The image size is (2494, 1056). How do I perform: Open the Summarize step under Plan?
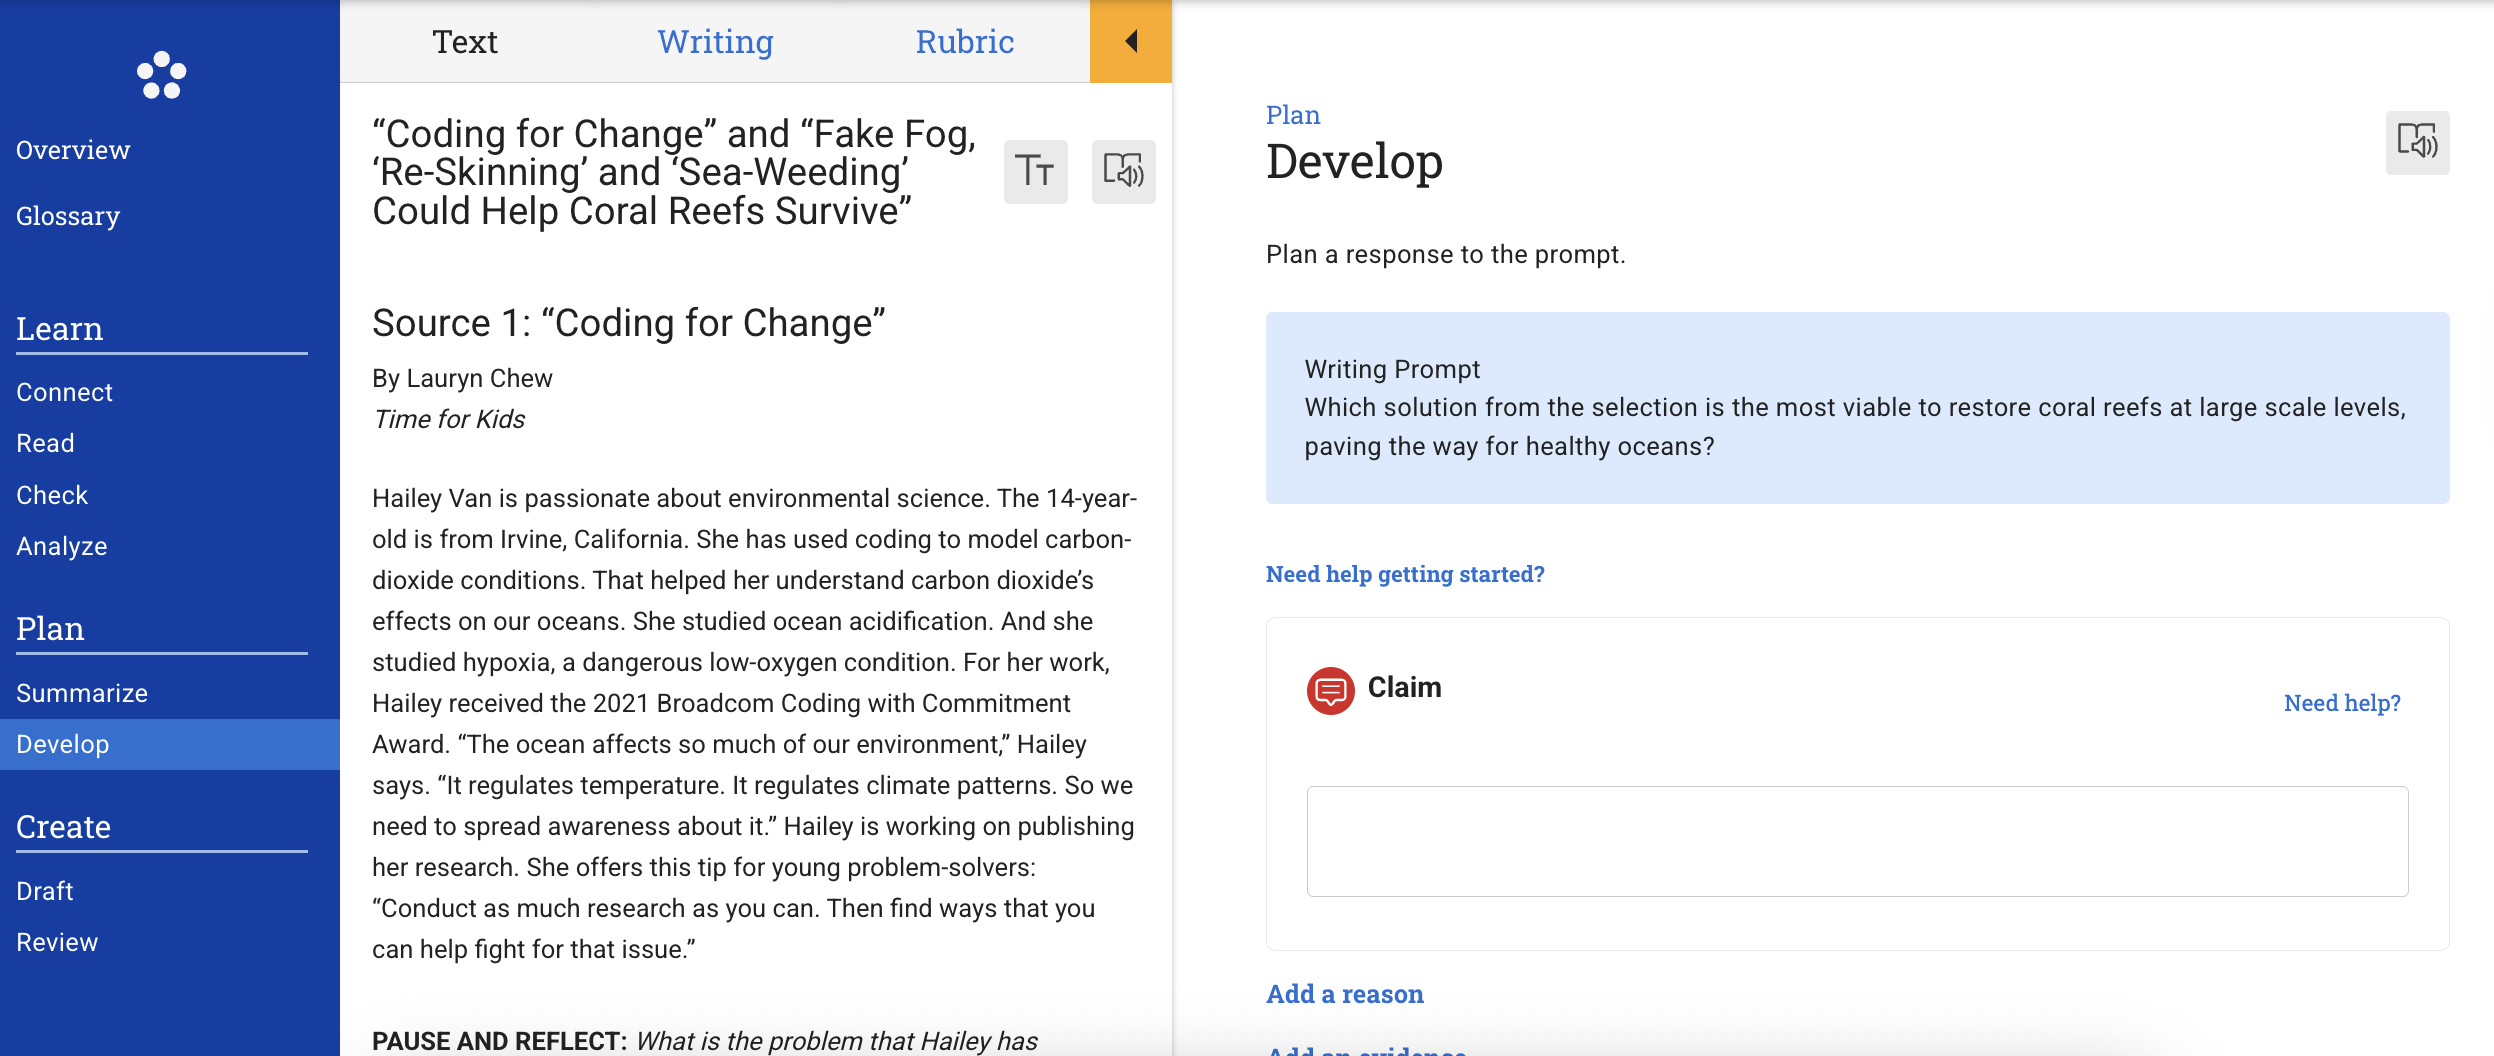point(82,693)
